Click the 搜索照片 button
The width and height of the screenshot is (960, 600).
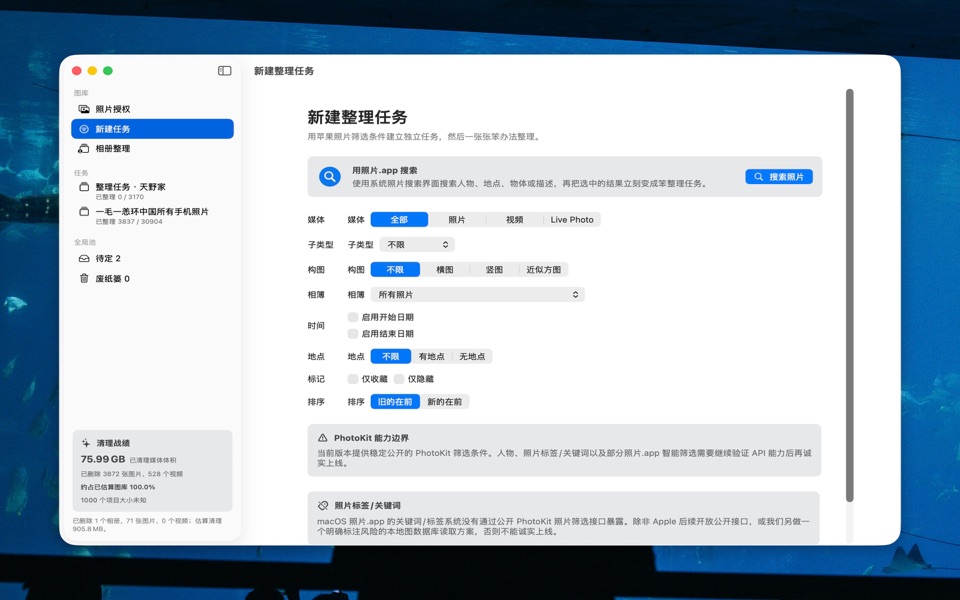point(779,176)
